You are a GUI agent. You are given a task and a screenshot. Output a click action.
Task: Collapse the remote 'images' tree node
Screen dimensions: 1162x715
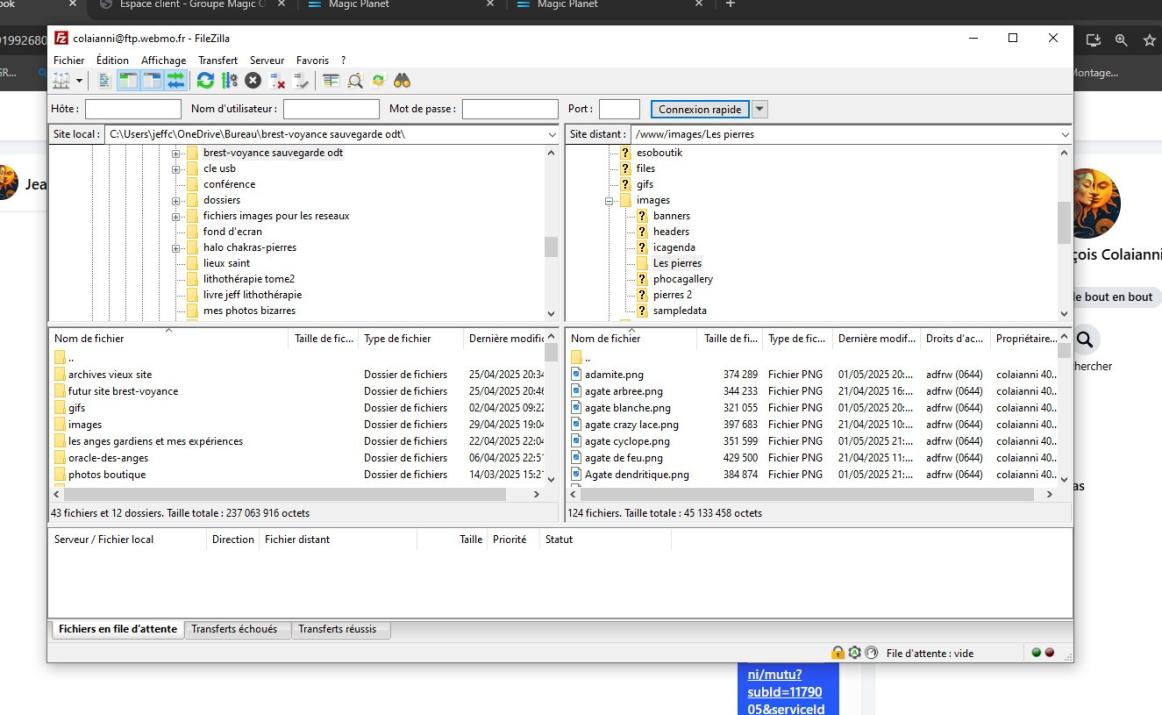pos(608,201)
